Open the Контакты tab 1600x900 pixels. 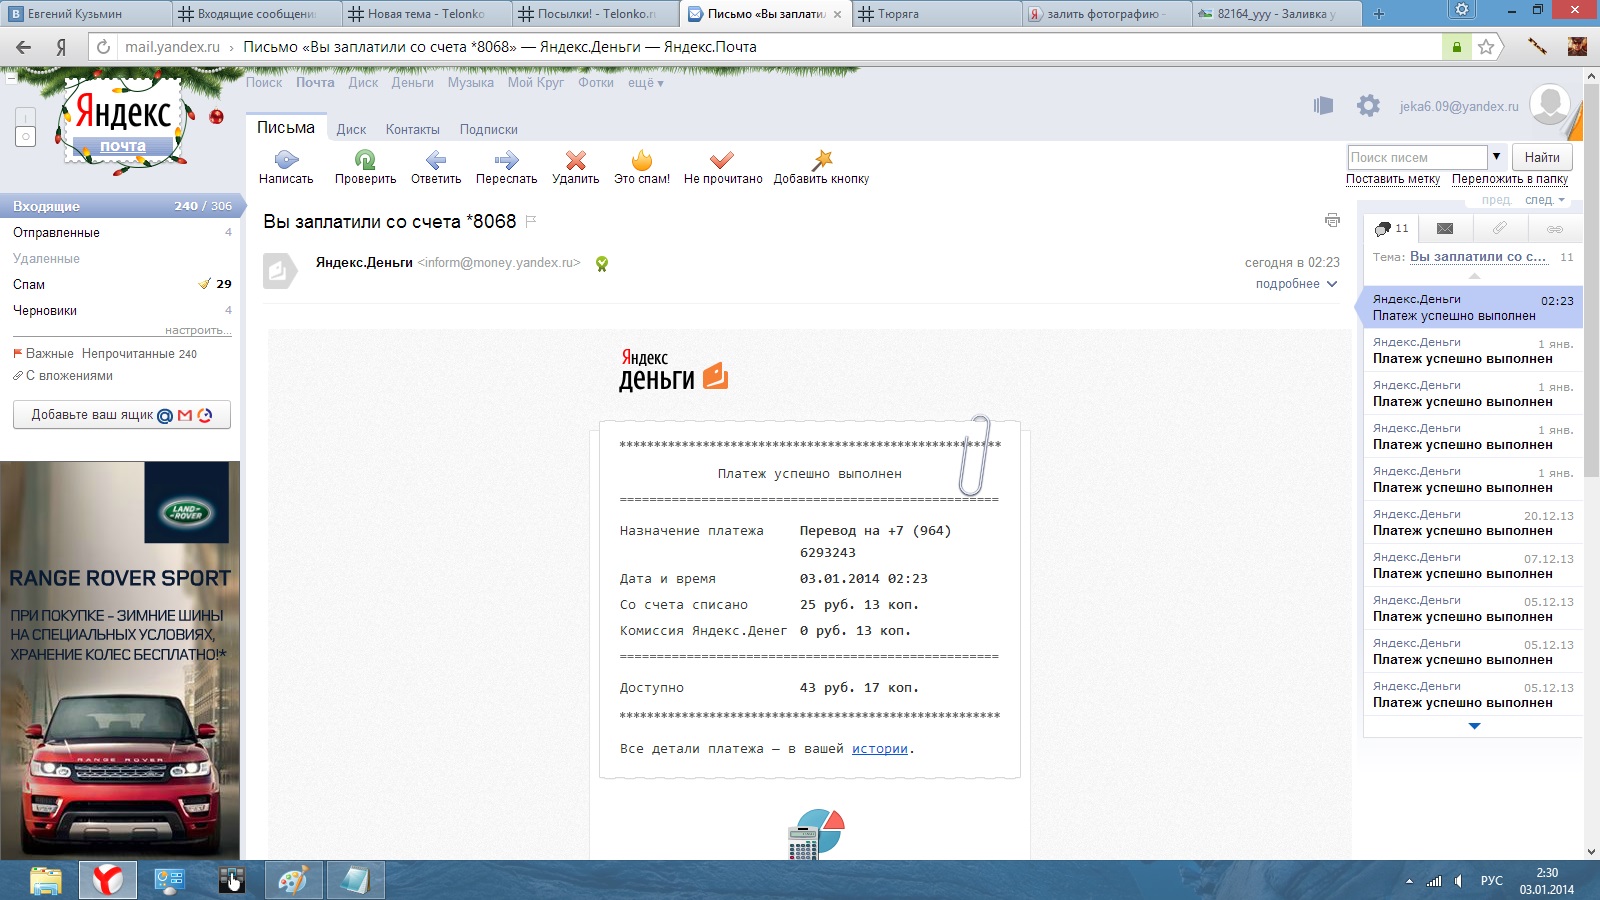413,130
